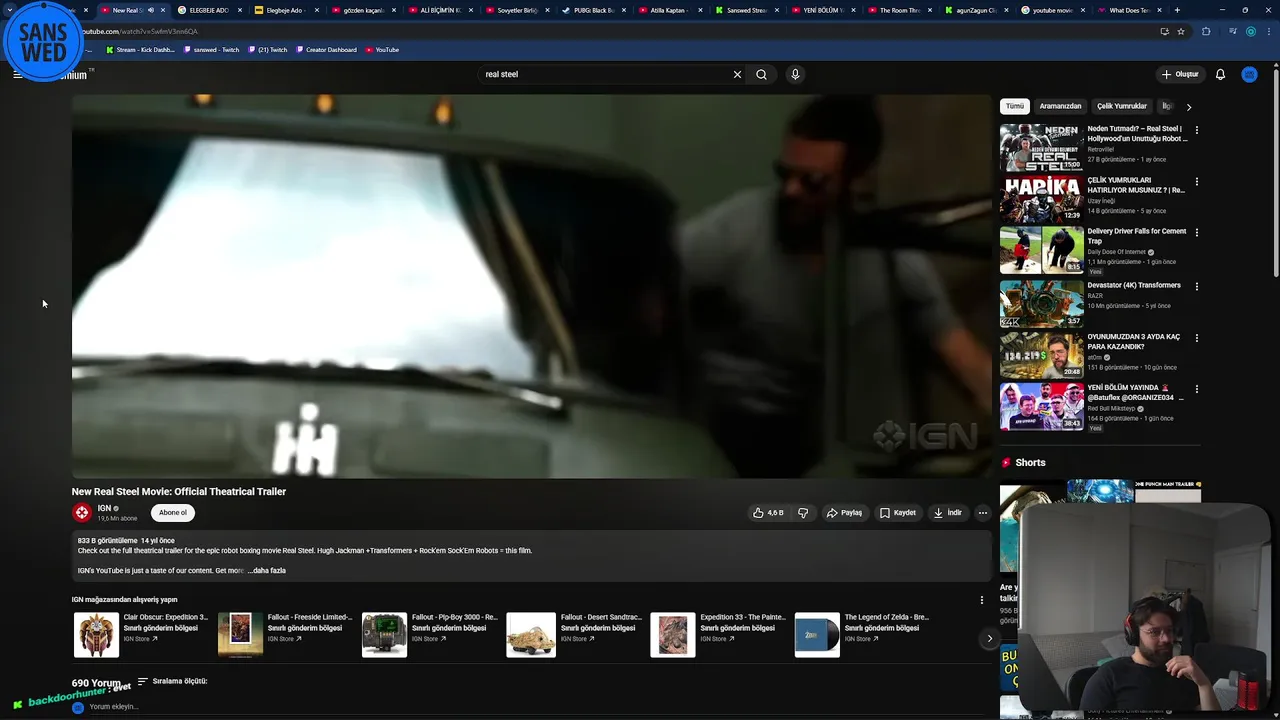This screenshot has width=1280, height=720.
Task: Open the notifications bell
Action: click(1220, 74)
